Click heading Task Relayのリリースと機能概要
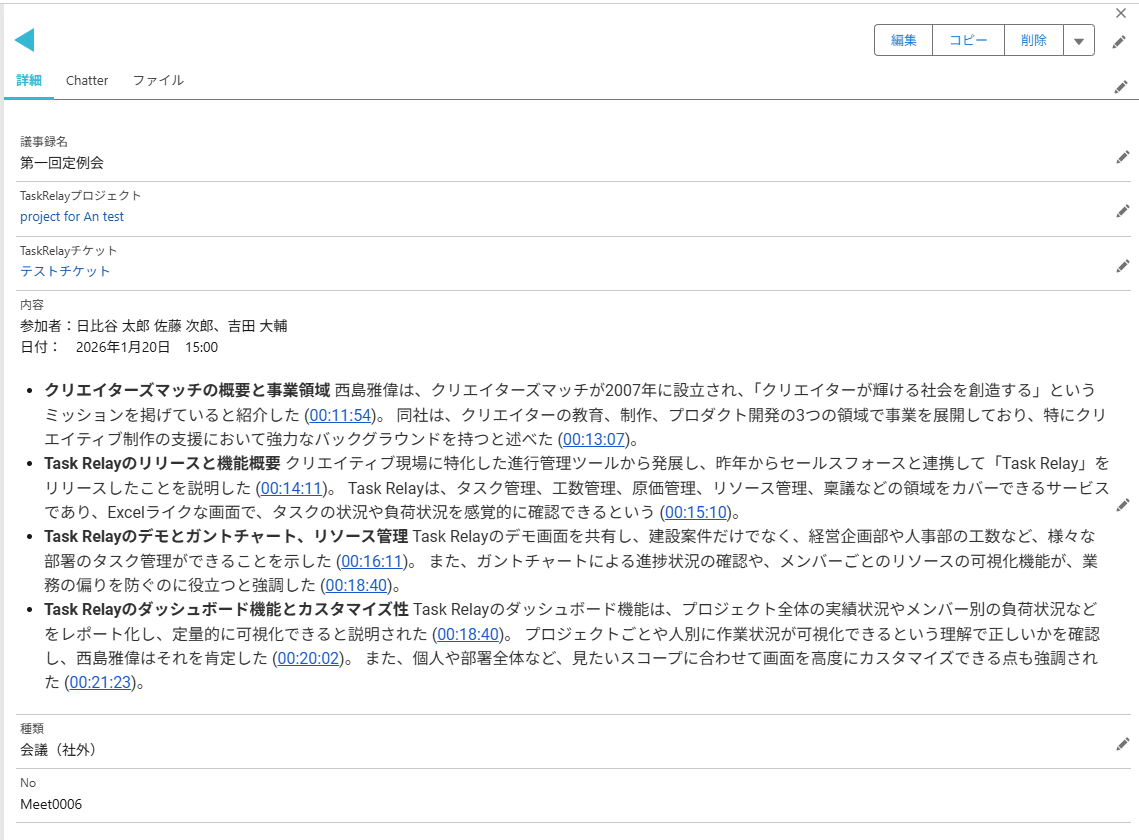 162,464
